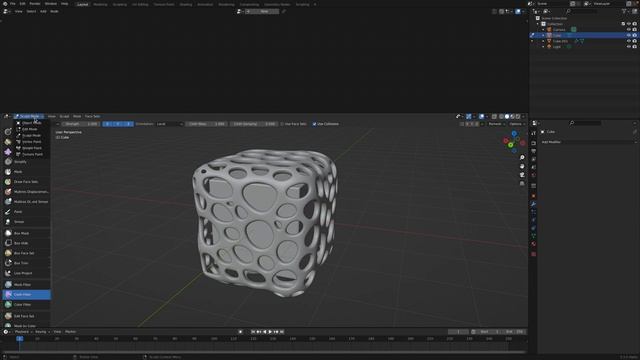Viewport: 640px width, 360px height.
Task: Hide the Cube object in outliner
Action: pos(629,35)
